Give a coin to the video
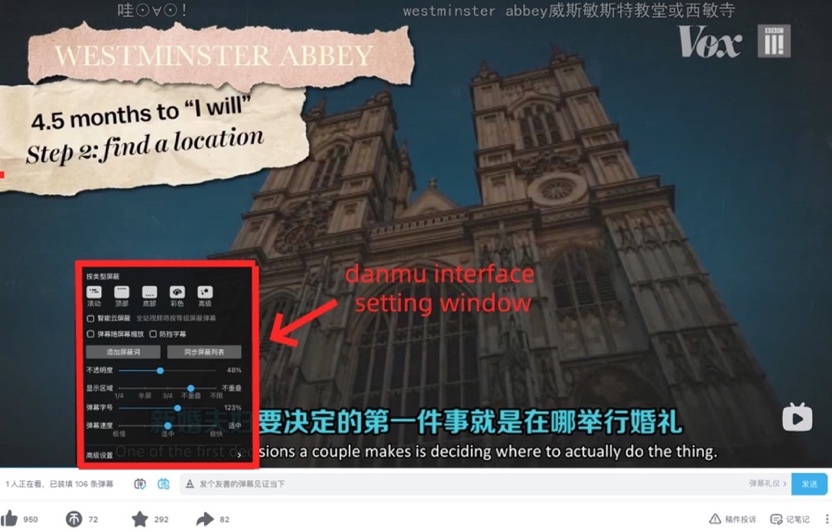Image resolution: width=832 pixels, height=532 pixels. [x=74, y=519]
